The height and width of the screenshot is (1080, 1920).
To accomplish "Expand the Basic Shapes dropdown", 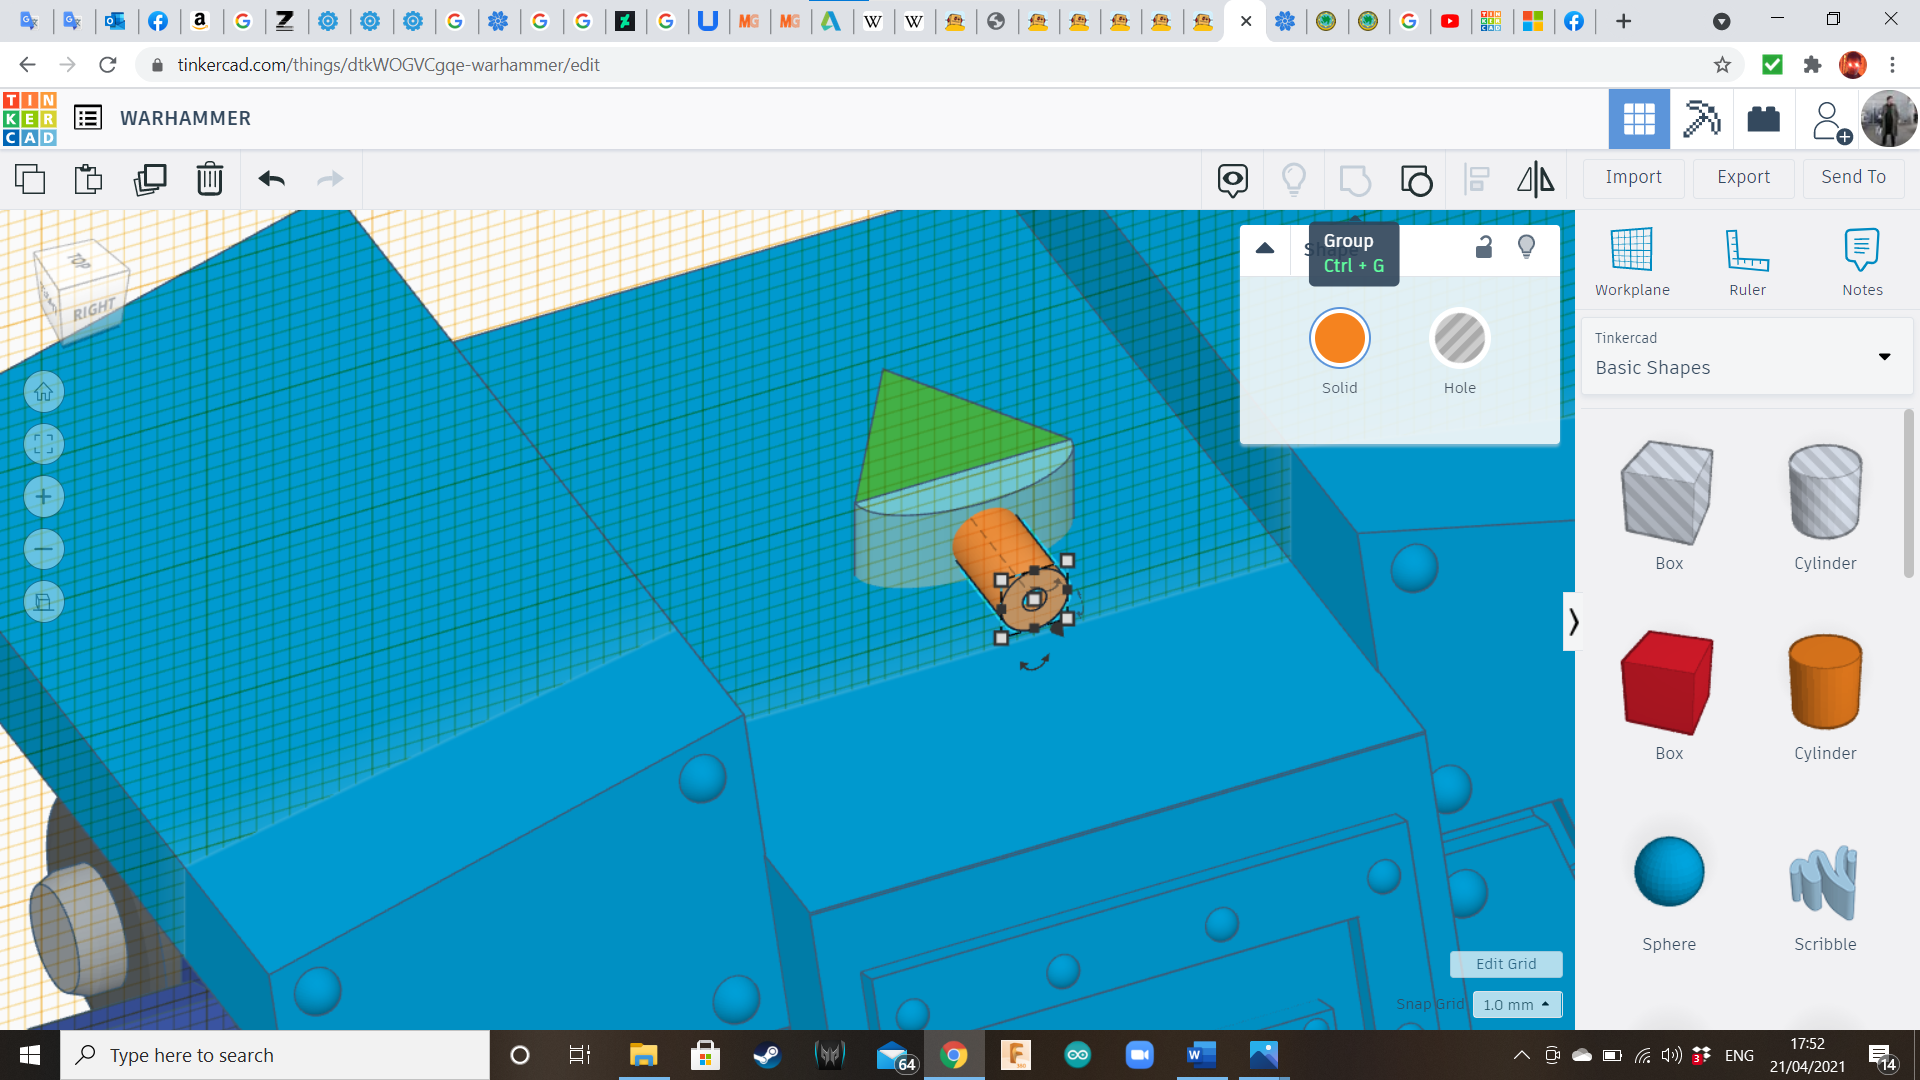I will 1884,356.
